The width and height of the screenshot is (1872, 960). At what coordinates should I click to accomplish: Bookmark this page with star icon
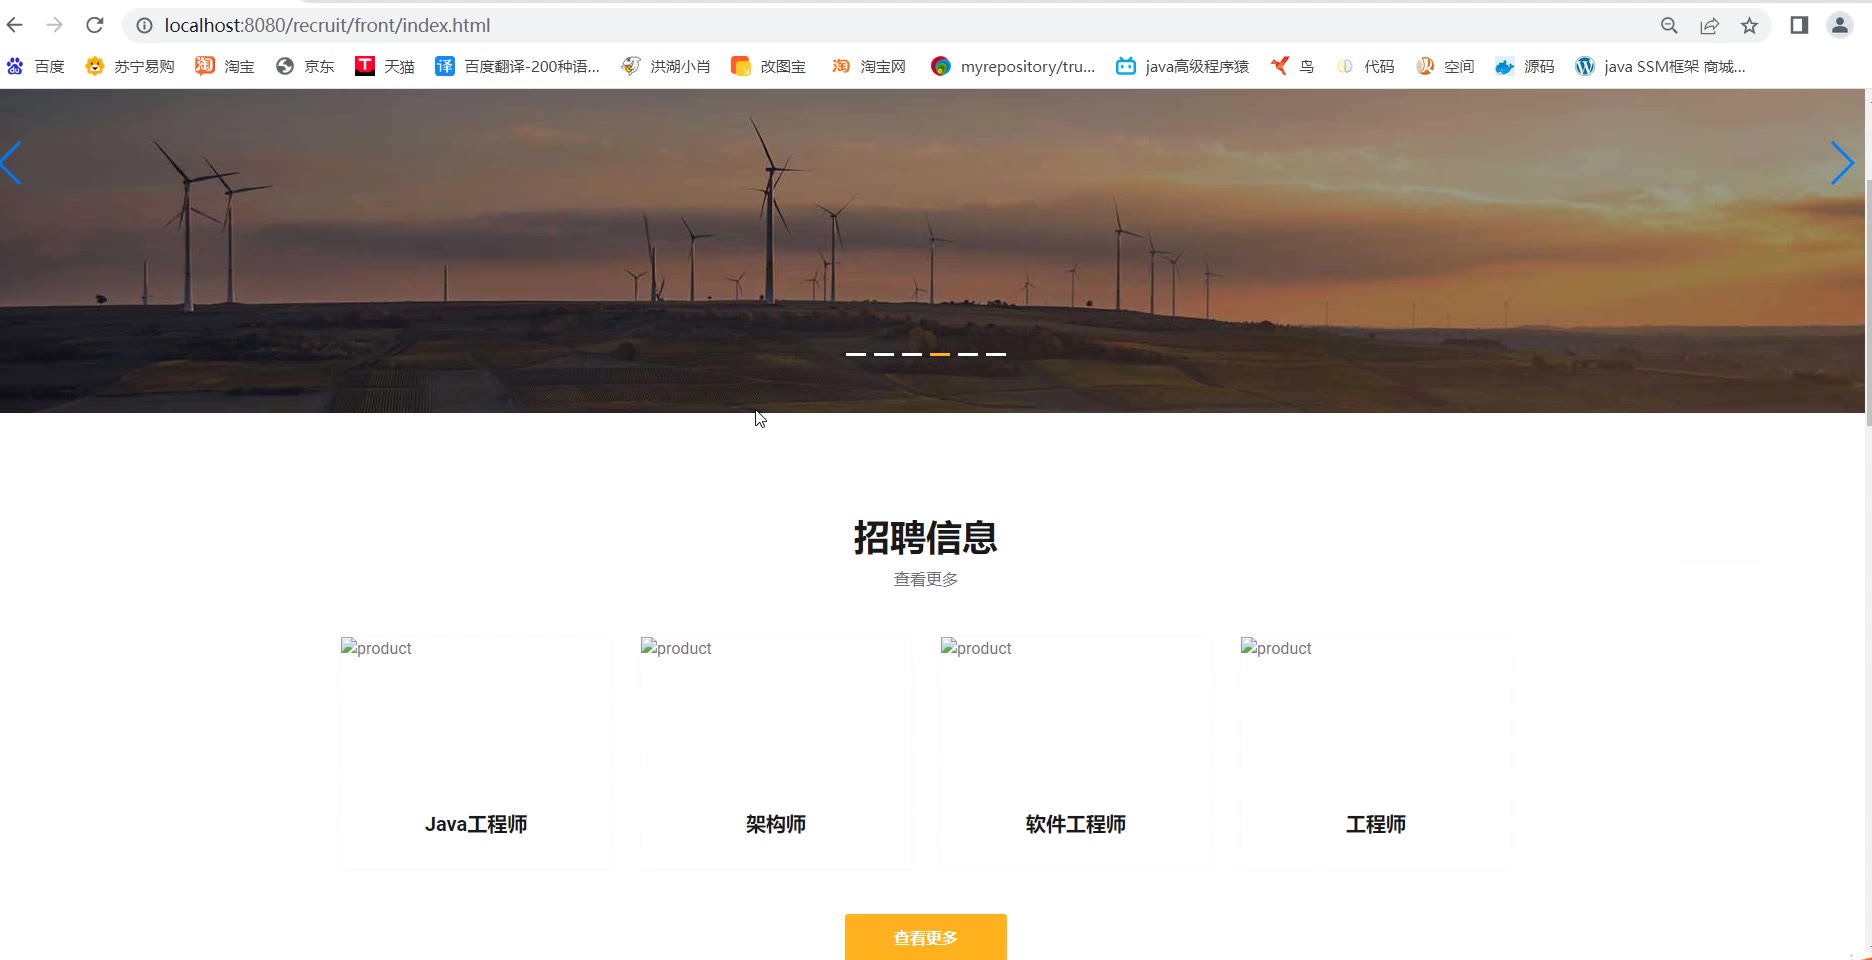point(1749,26)
